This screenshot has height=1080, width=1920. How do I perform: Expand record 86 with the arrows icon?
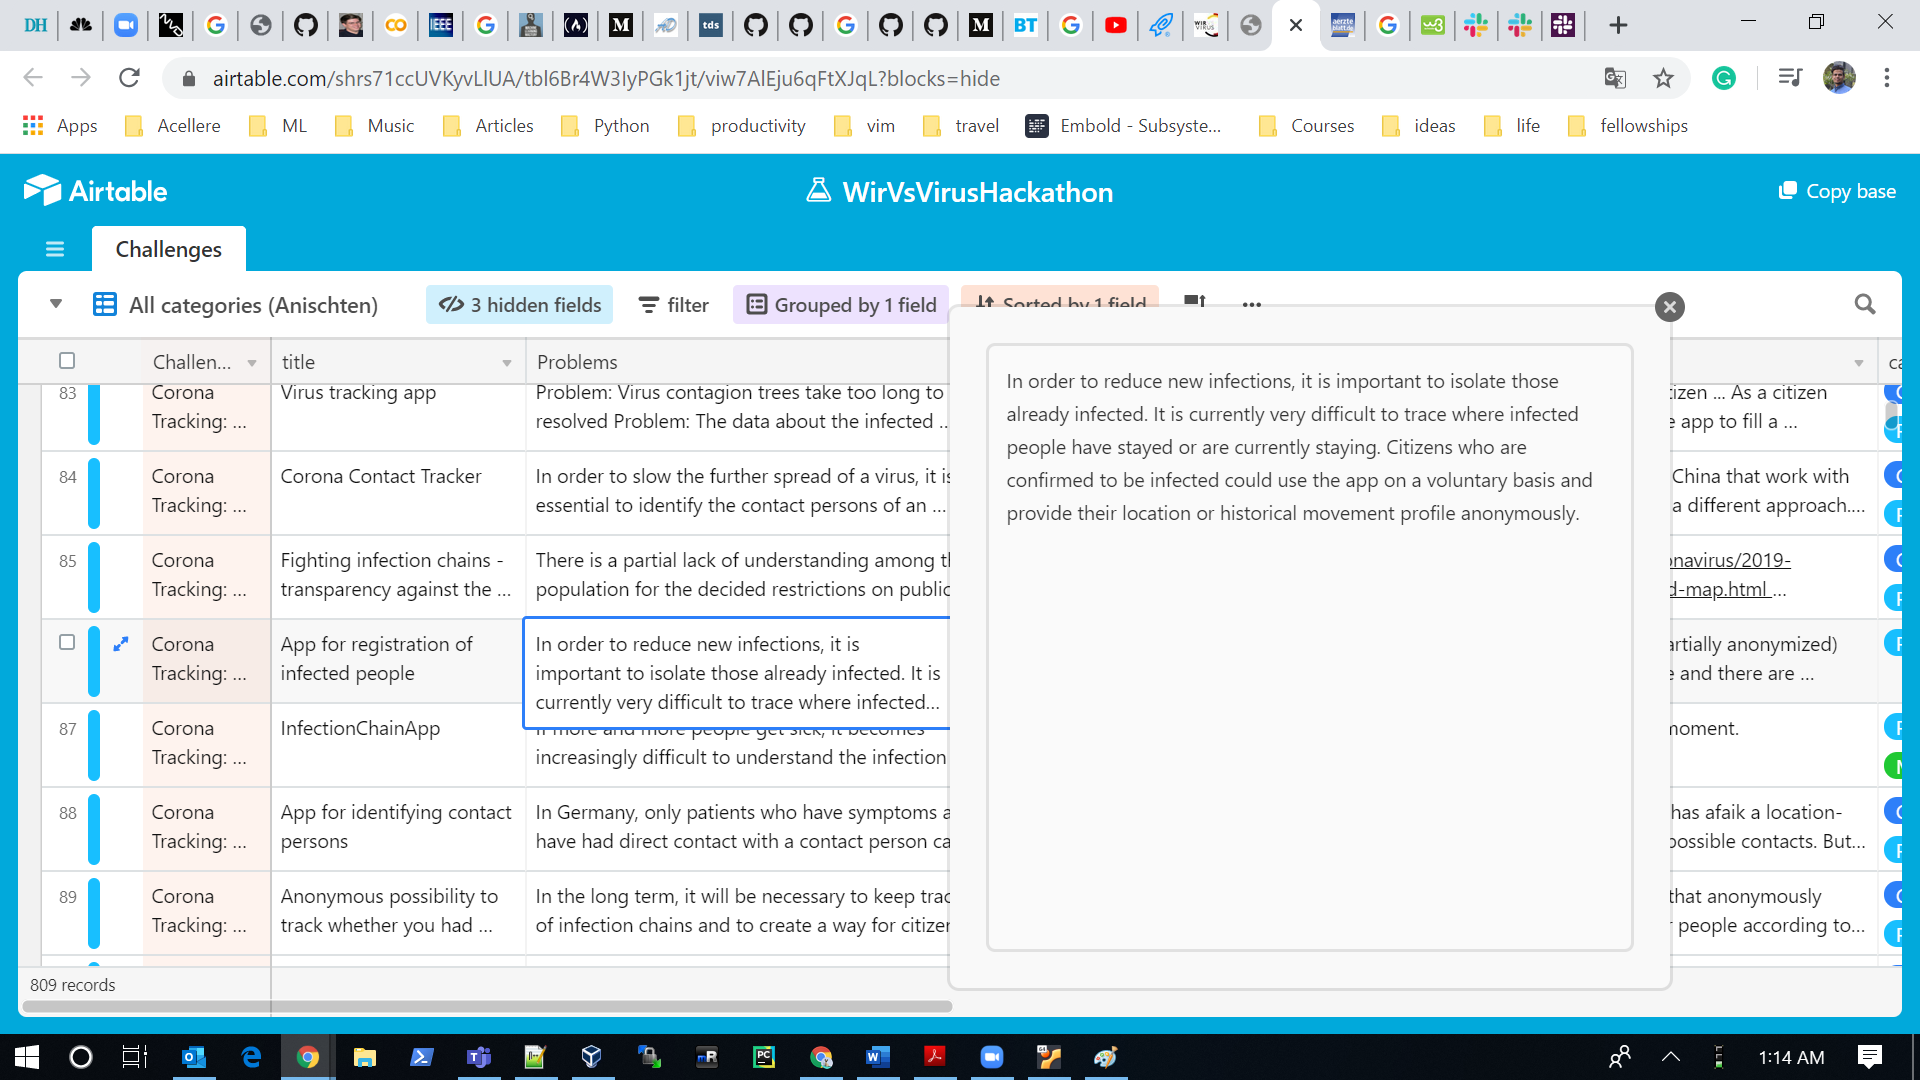pos(121,644)
